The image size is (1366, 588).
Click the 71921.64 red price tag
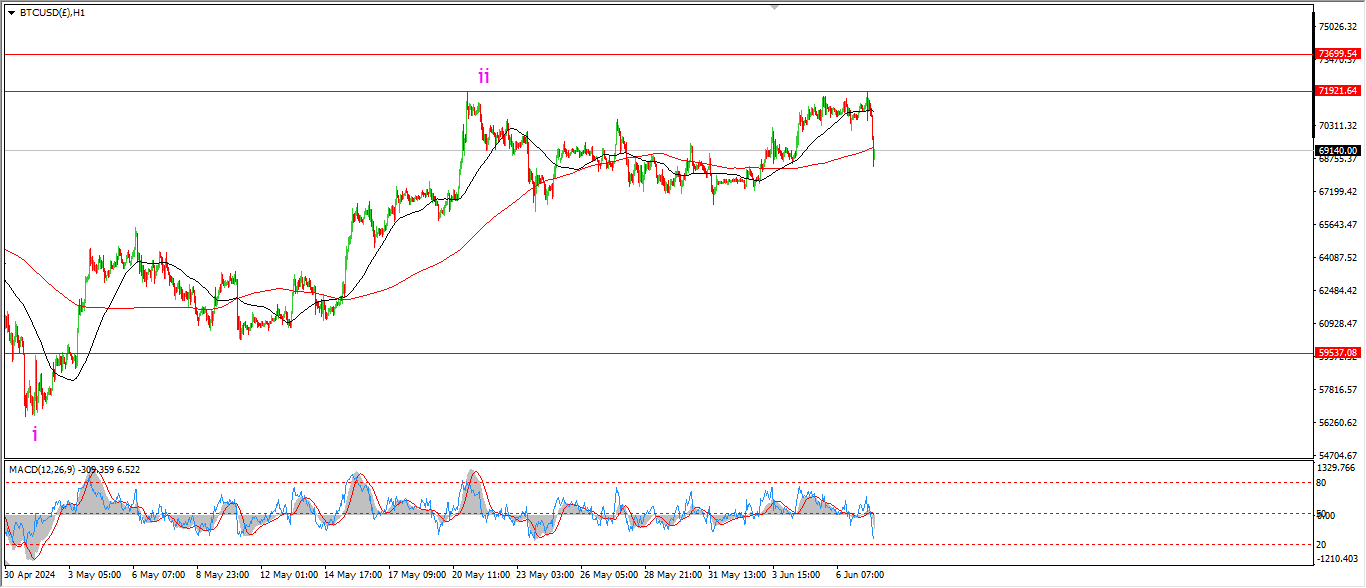point(1337,91)
